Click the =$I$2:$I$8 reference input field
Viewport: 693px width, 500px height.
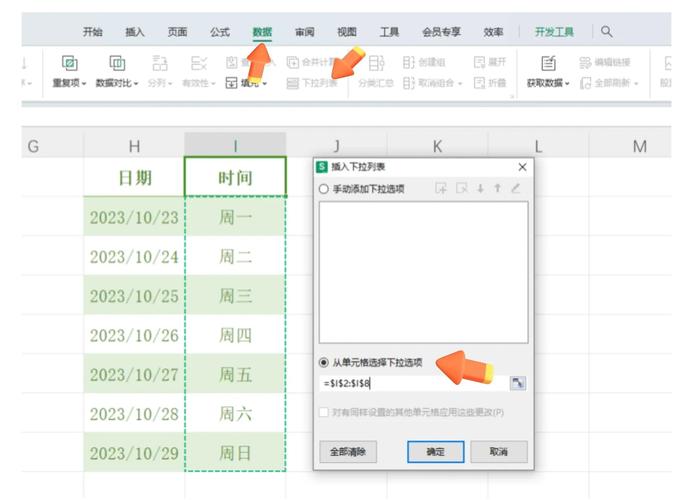(414, 383)
